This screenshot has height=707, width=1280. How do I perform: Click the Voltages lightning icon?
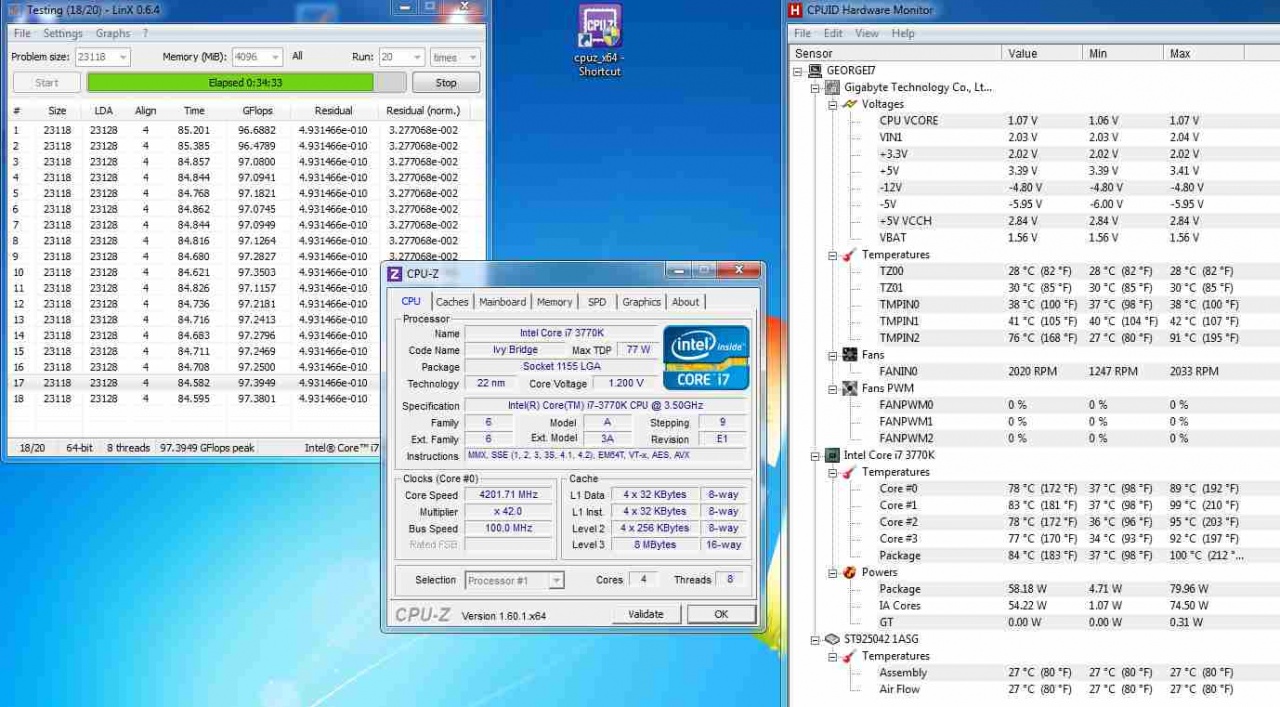[x=851, y=104]
